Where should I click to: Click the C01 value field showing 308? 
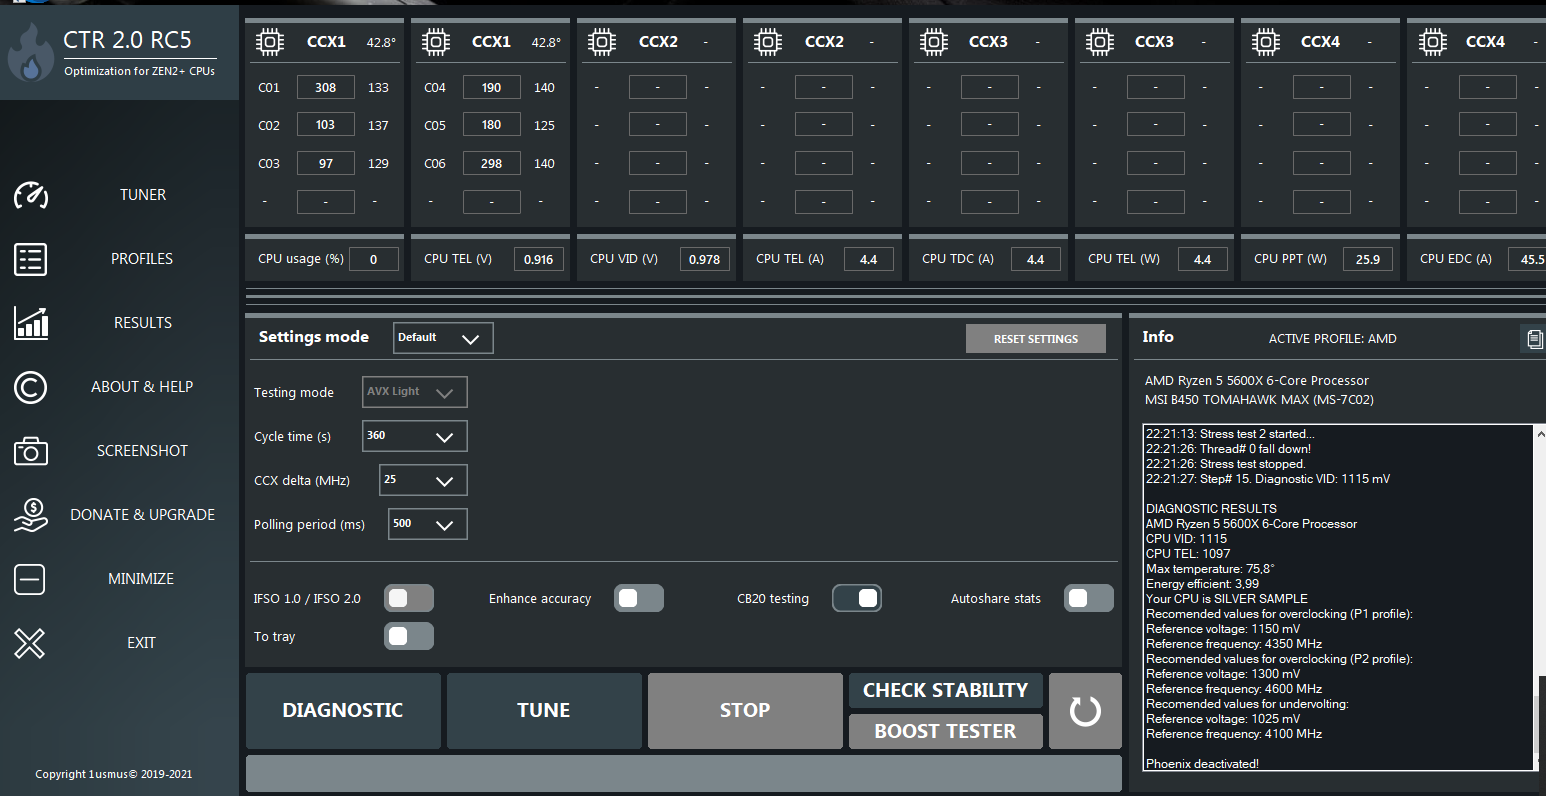[326, 87]
